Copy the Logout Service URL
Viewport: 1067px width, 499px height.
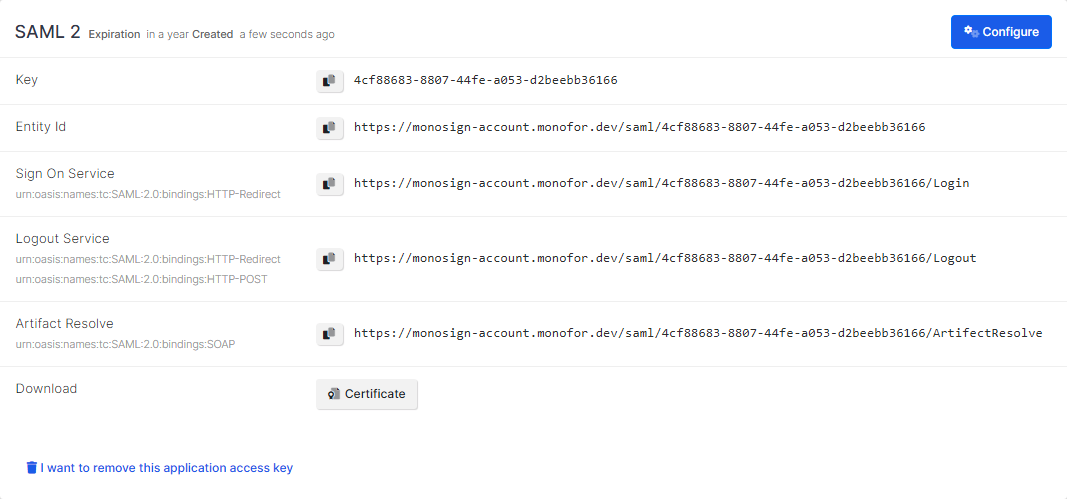click(x=330, y=259)
